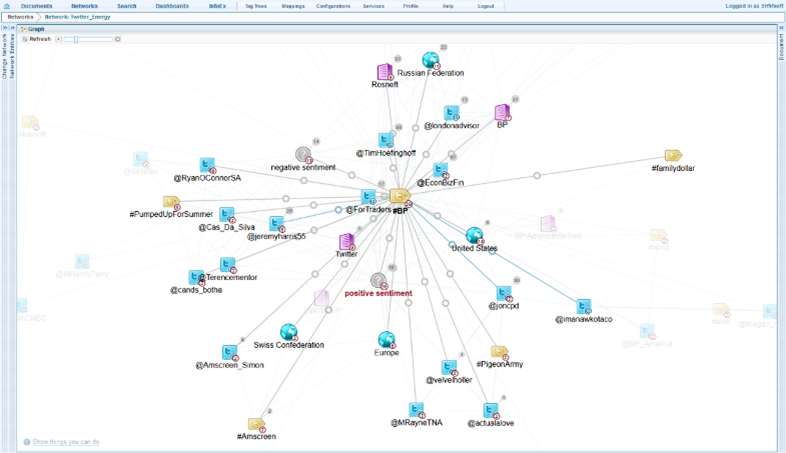Select the @RyanOConnorSA Twitter node

pos(207,165)
